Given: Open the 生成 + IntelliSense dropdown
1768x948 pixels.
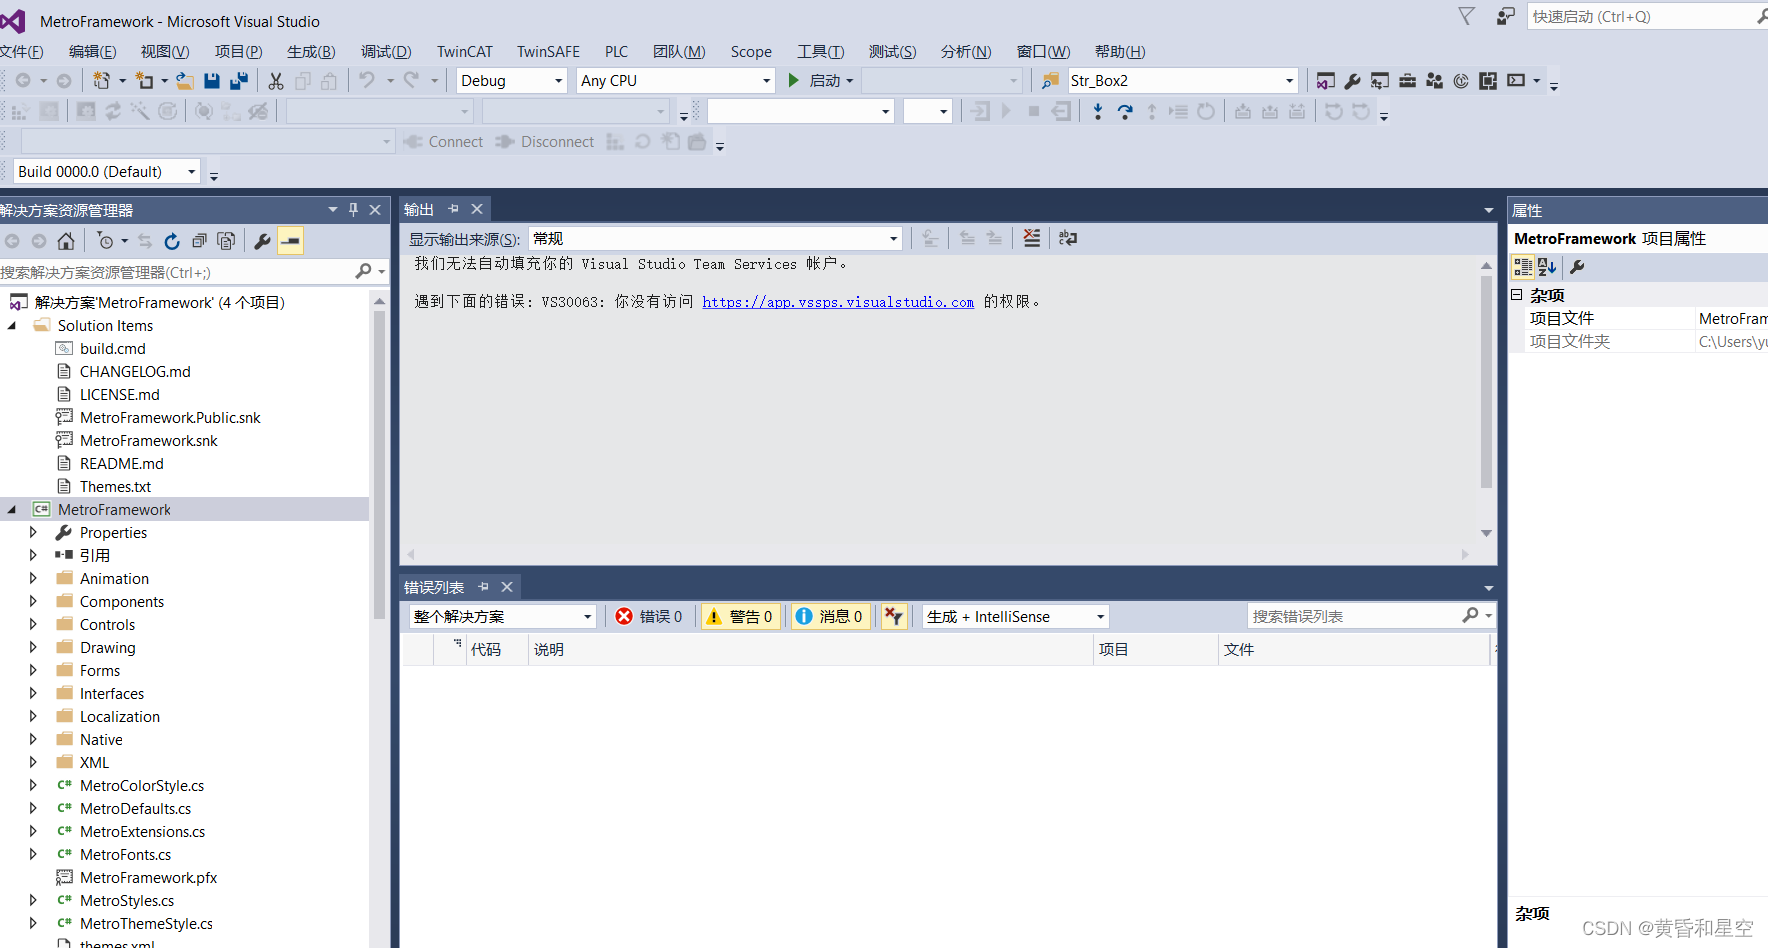Looking at the screenshot, I should 1016,617.
